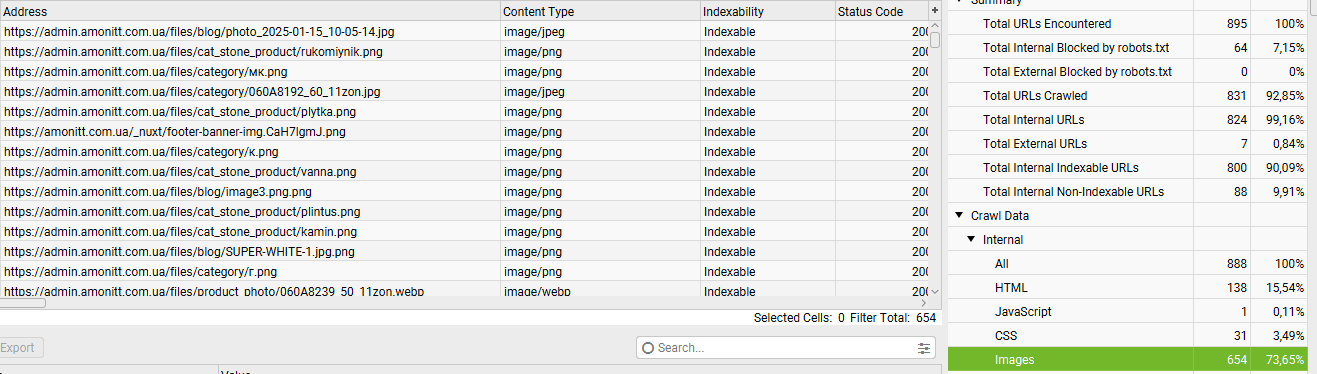Click the search magnifier icon
Screen dimensions: 1317x374
pos(648,348)
